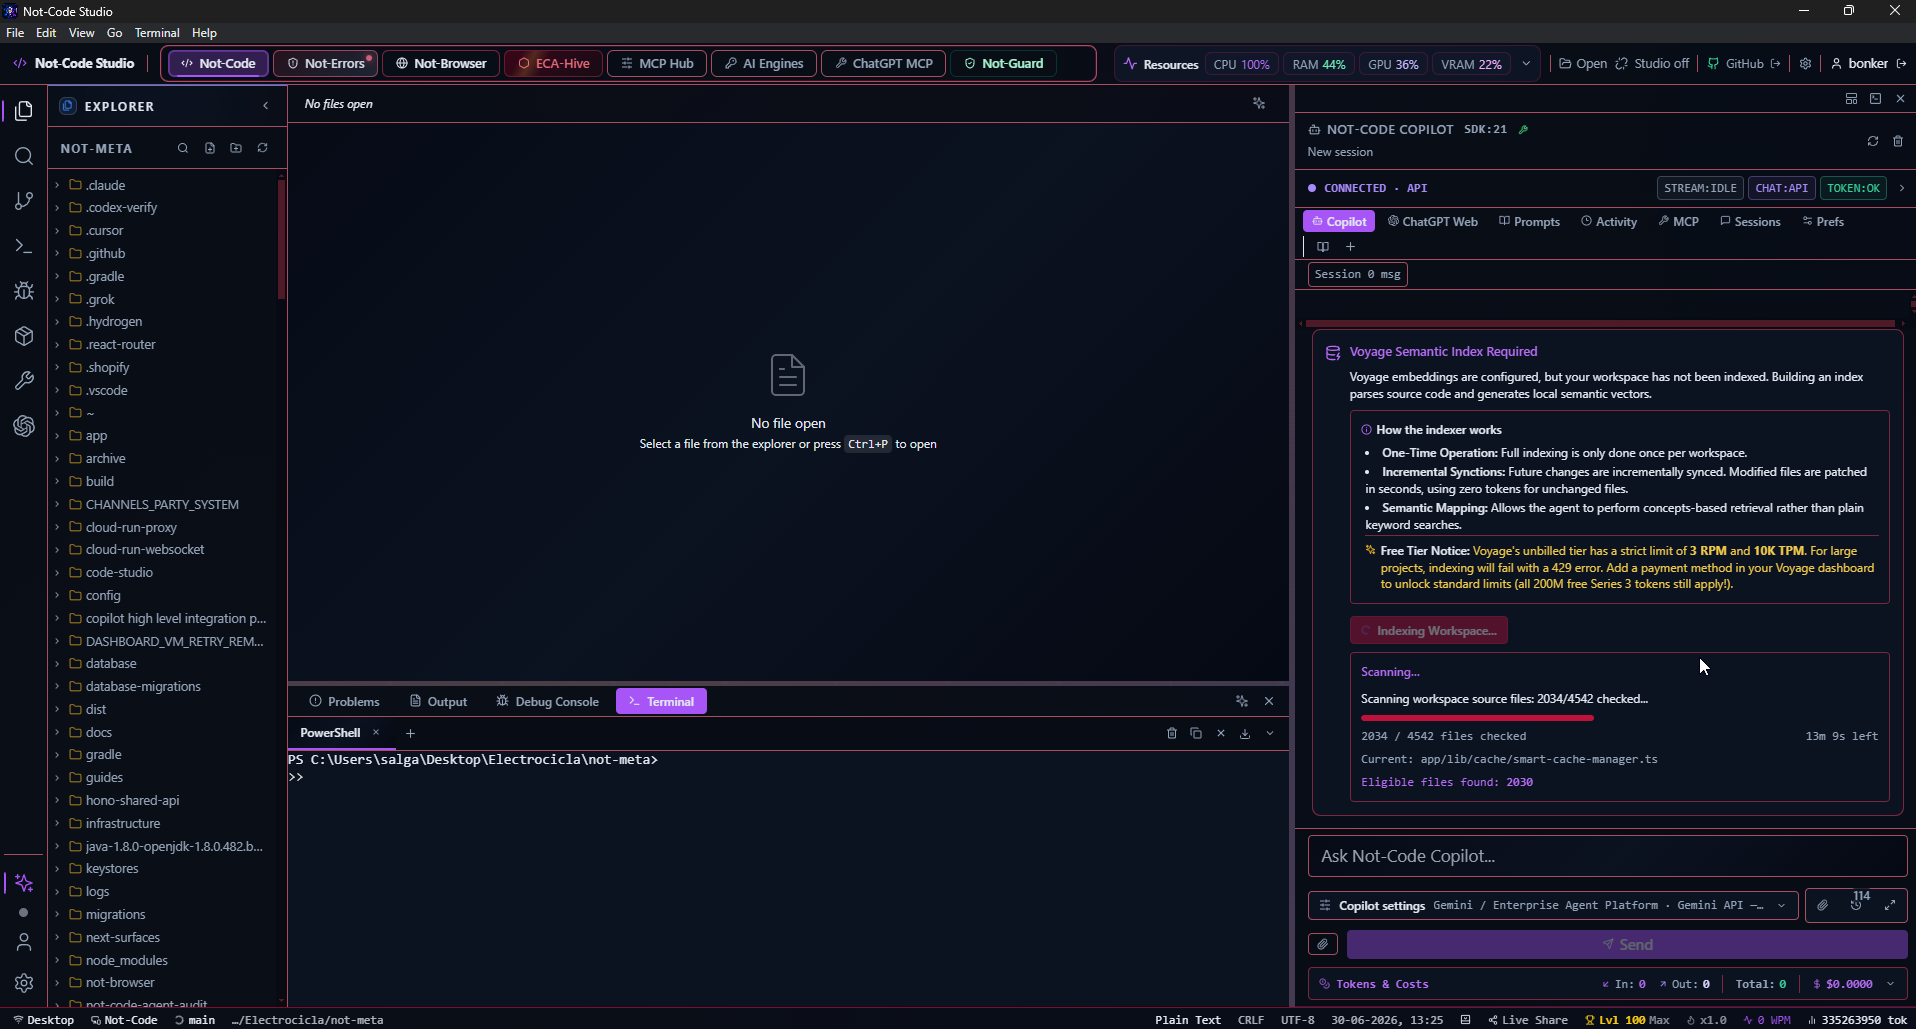The image size is (1916, 1029).
Task: Collapse the Explorer panel with chevron
Action: point(266,106)
